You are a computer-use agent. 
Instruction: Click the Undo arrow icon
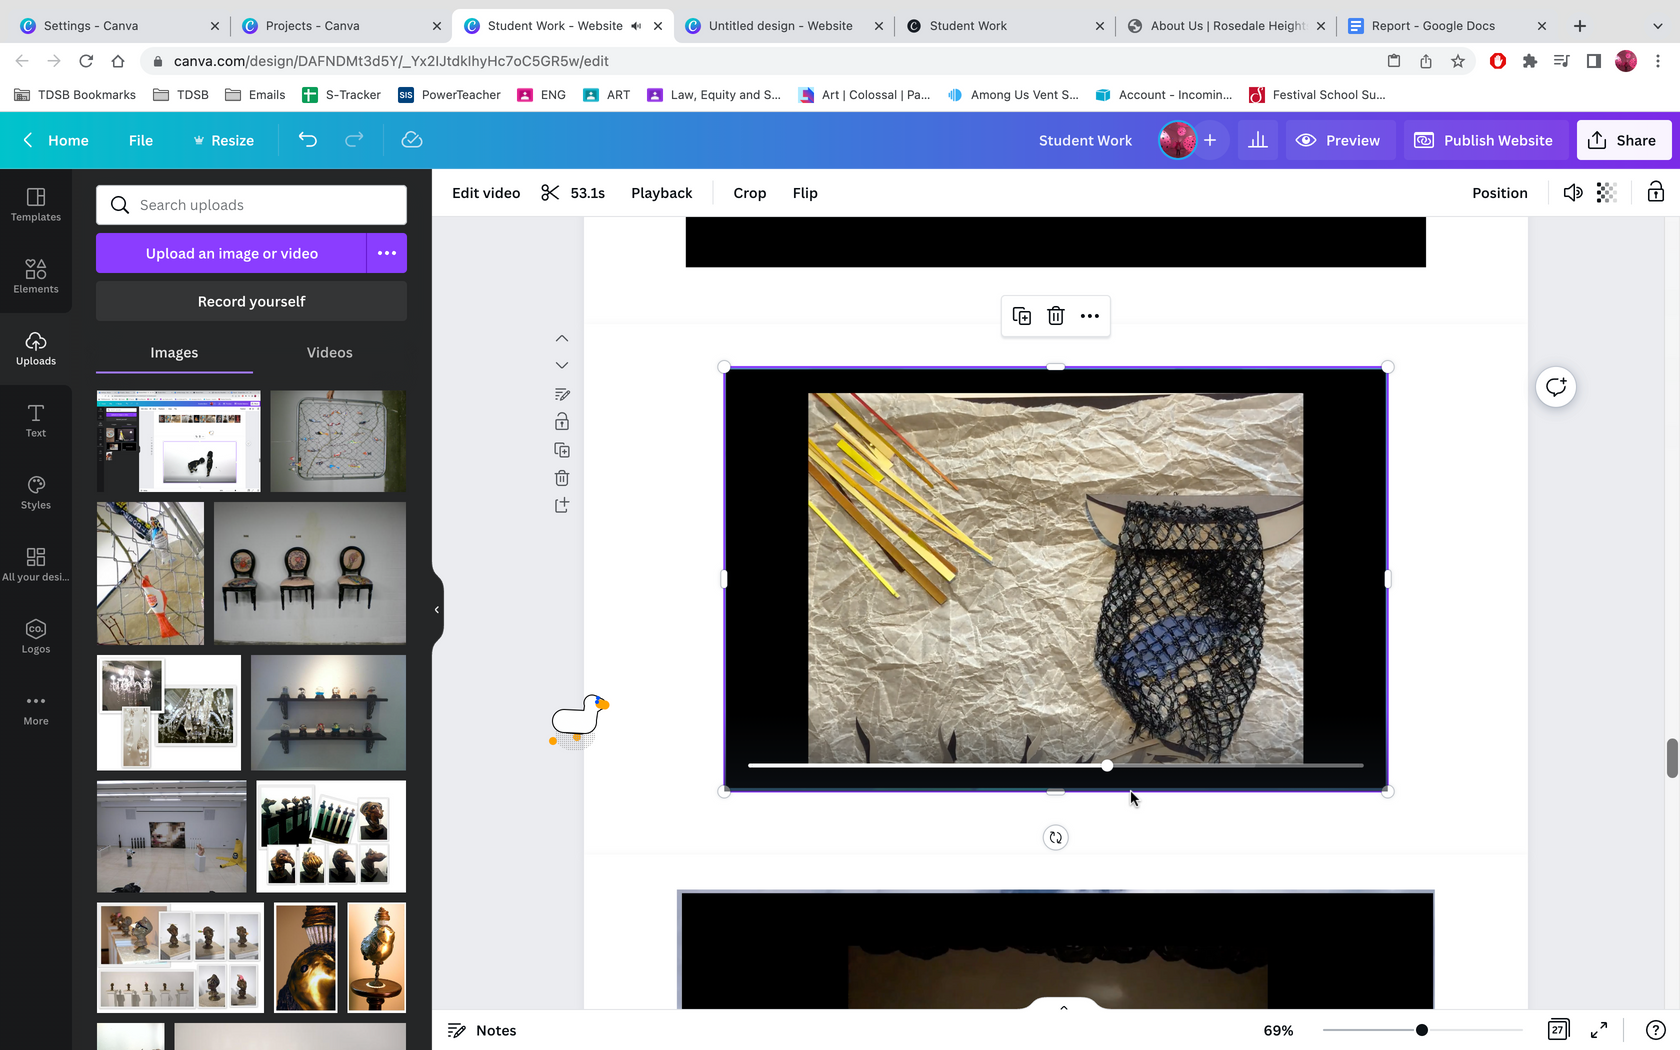[x=307, y=140]
